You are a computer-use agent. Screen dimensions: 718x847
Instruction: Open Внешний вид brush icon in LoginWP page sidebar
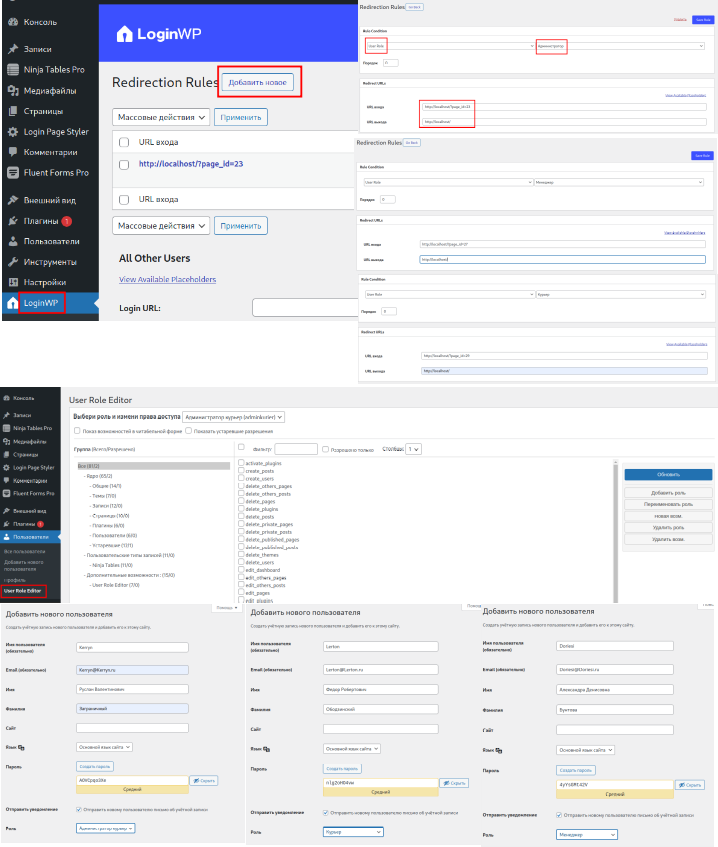13,200
